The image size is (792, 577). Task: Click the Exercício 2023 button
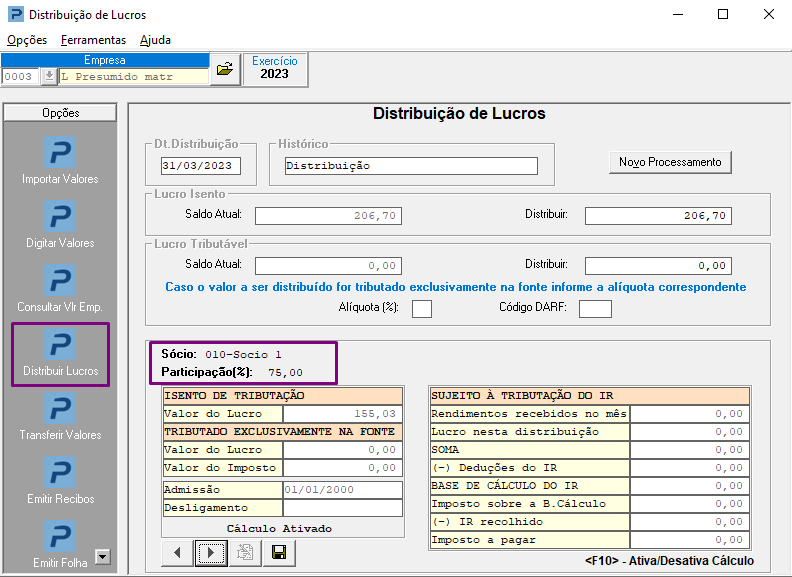(x=274, y=68)
